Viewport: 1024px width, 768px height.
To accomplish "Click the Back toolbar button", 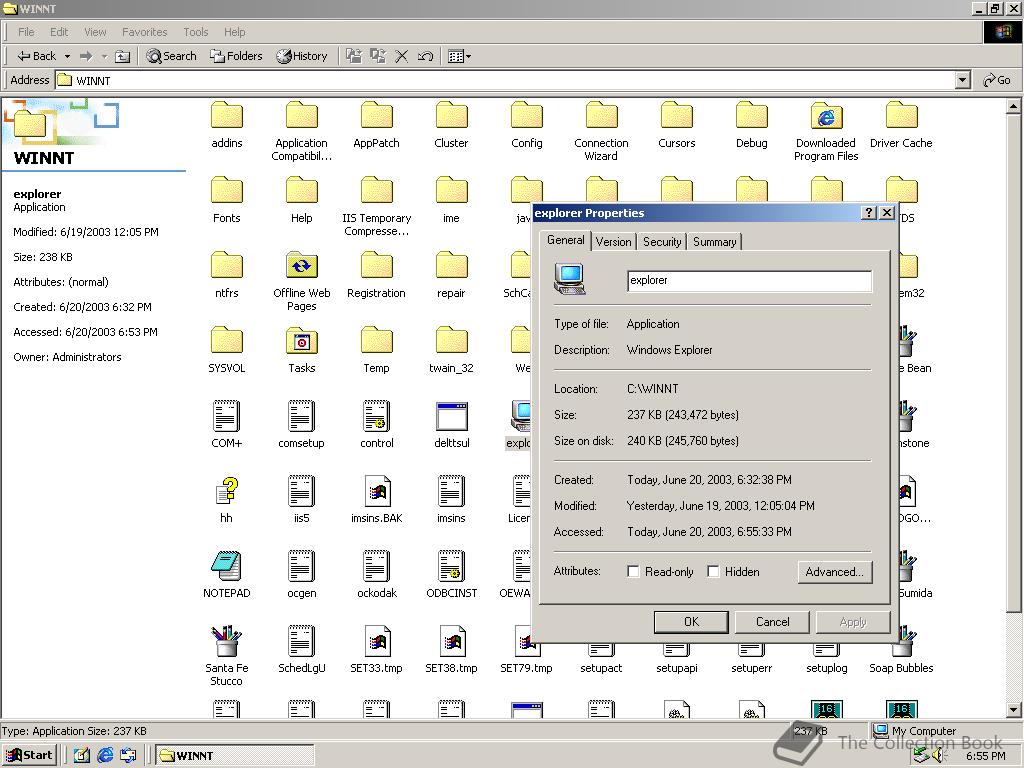I will (37, 56).
